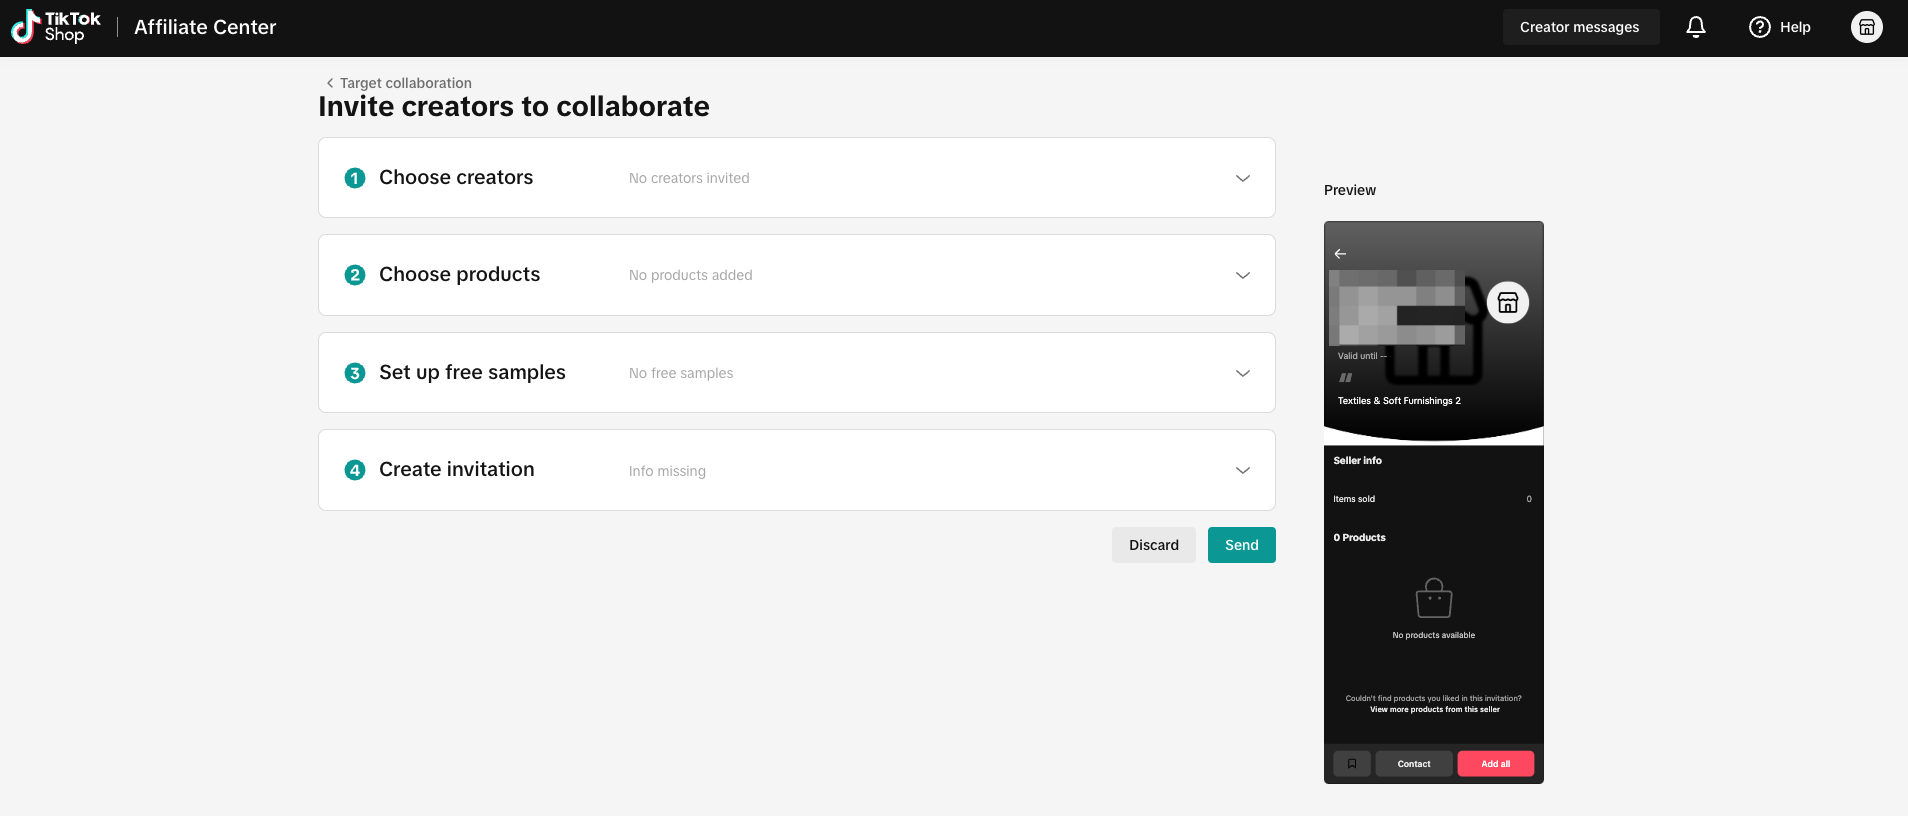Click the shopping bag icon in the preview

click(x=1434, y=598)
